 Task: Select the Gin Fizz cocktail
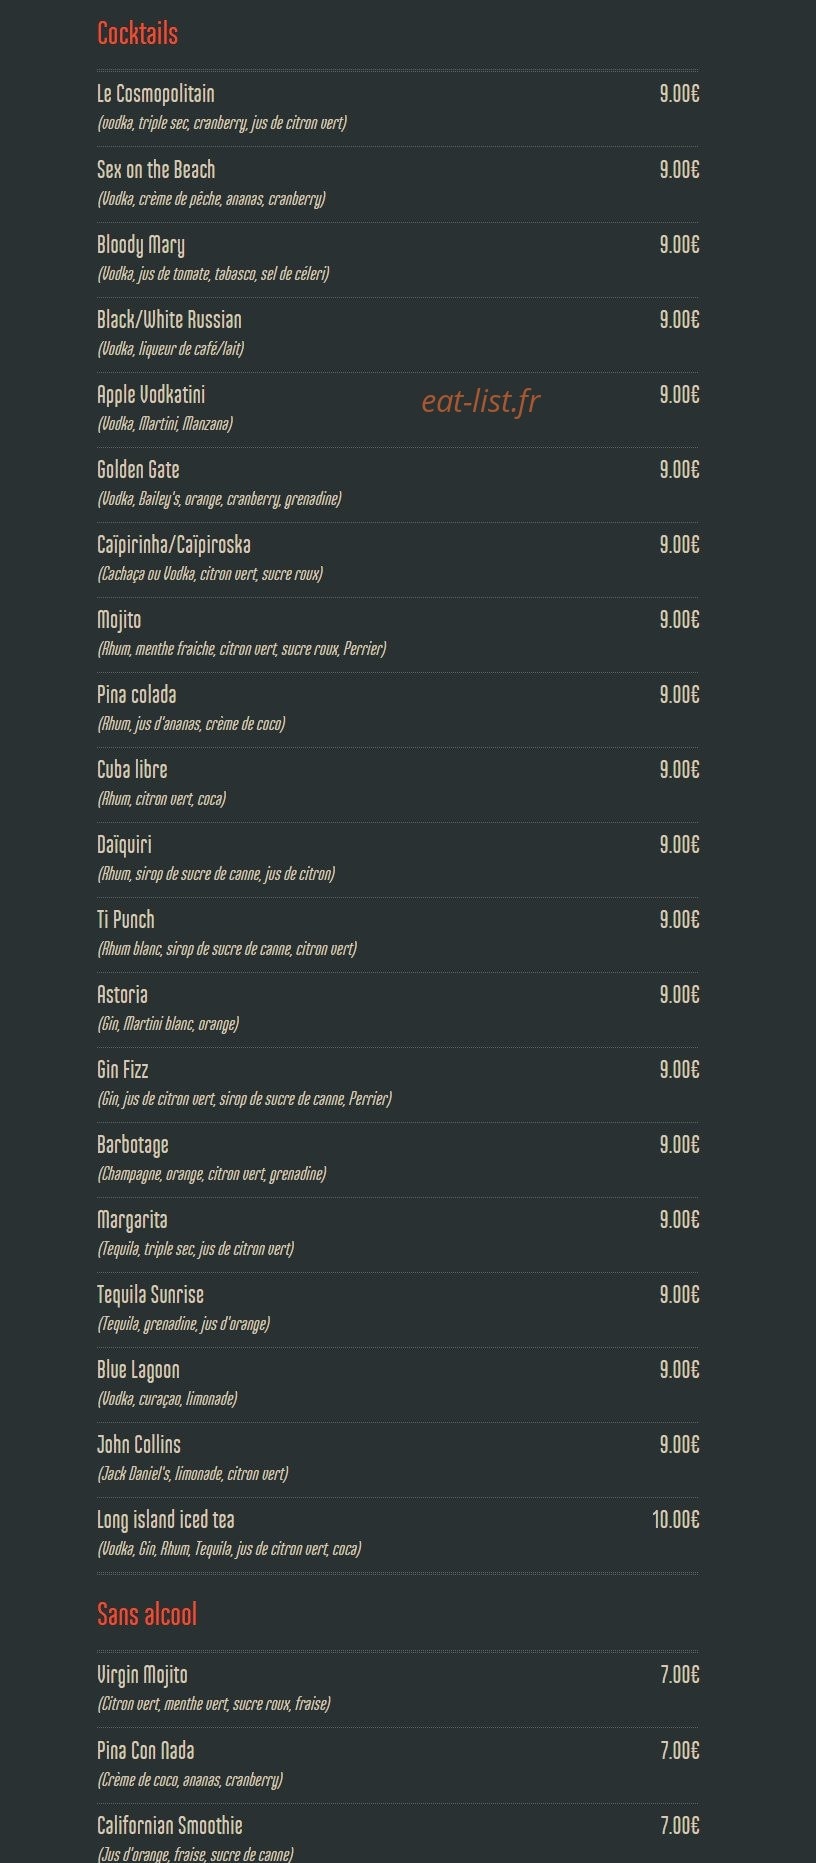[123, 1070]
